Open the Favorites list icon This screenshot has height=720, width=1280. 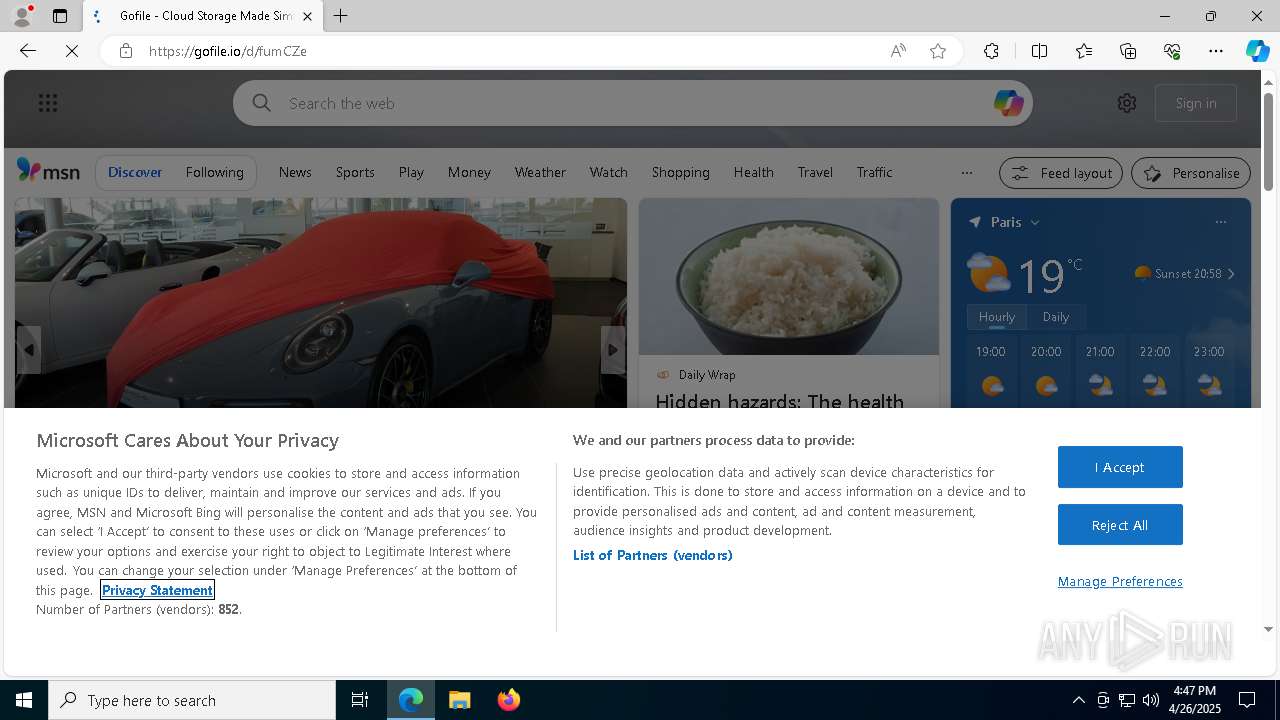coord(1084,51)
